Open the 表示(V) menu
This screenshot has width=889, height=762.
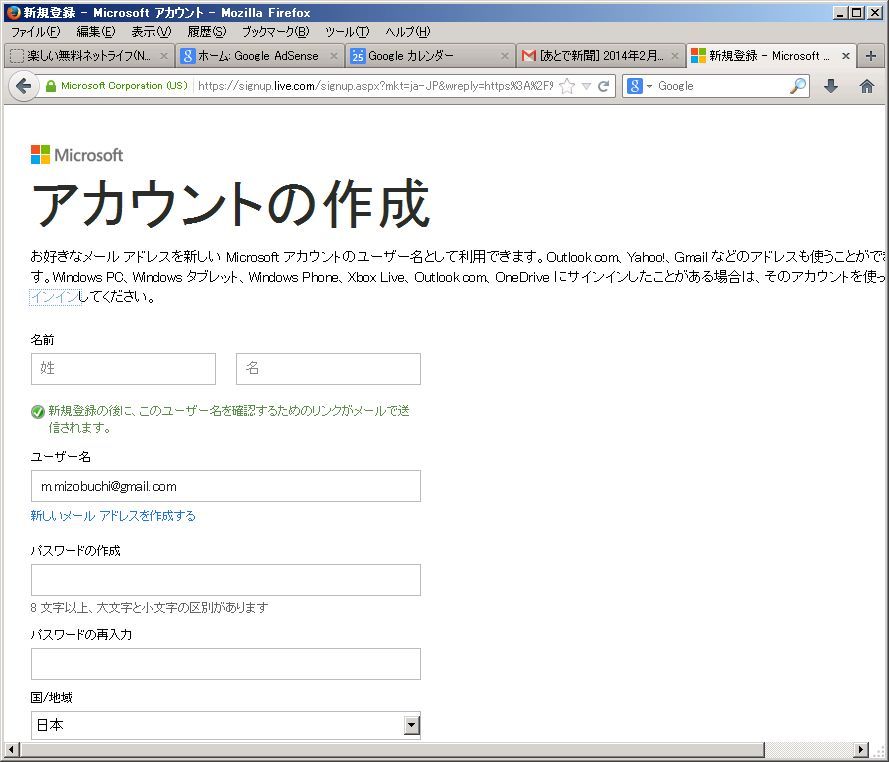[x=151, y=32]
